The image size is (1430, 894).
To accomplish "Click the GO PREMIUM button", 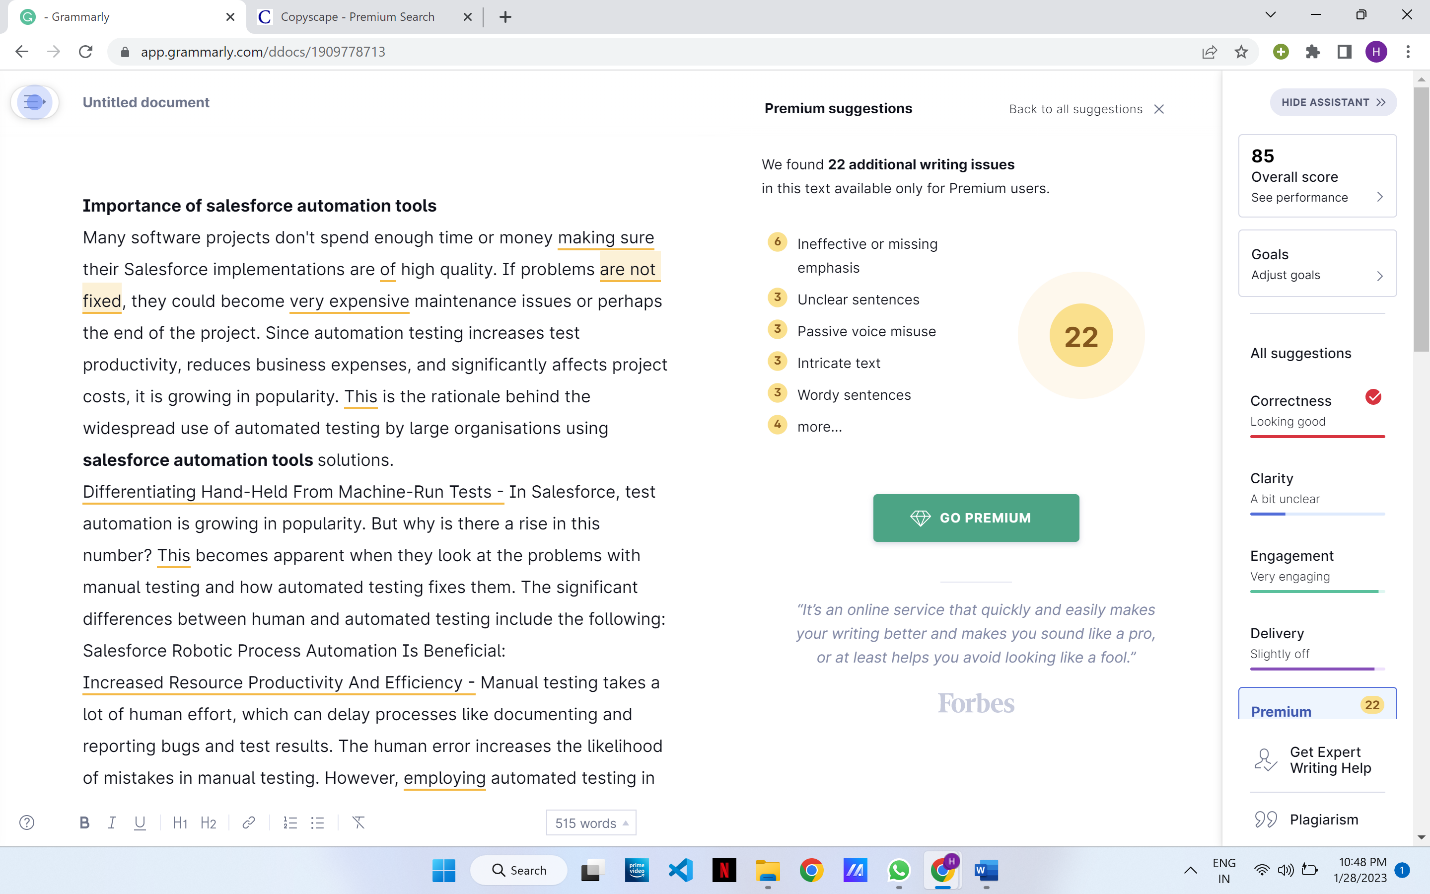I will pos(976,518).
